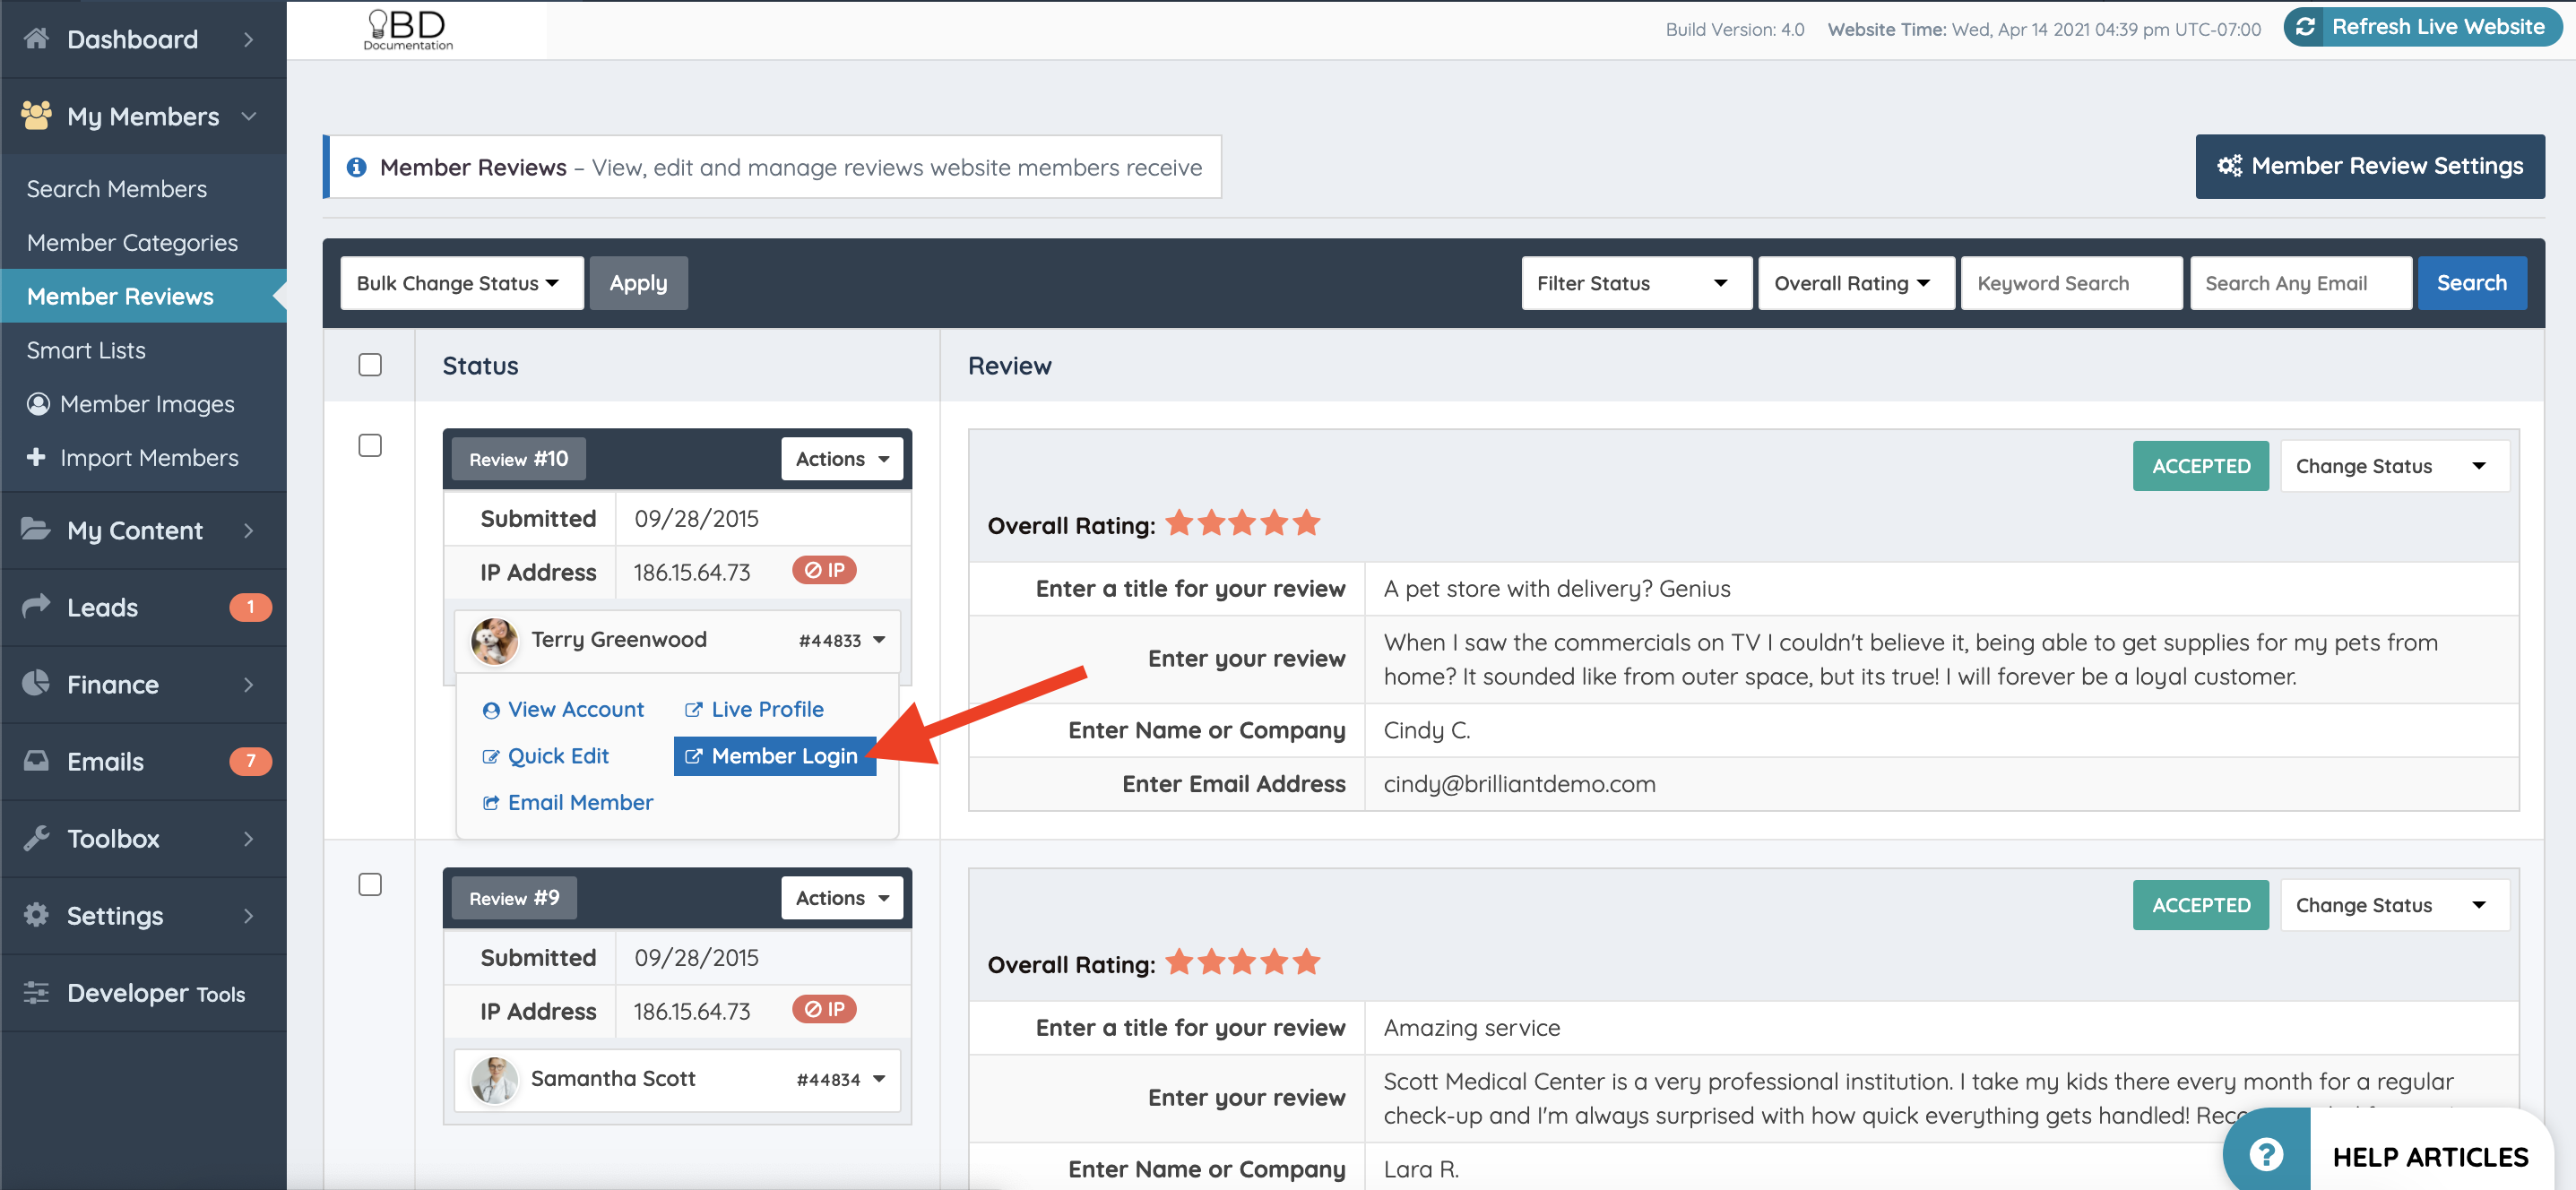
Task: Click the Refresh Live Website icon
Action: click(x=2306, y=27)
